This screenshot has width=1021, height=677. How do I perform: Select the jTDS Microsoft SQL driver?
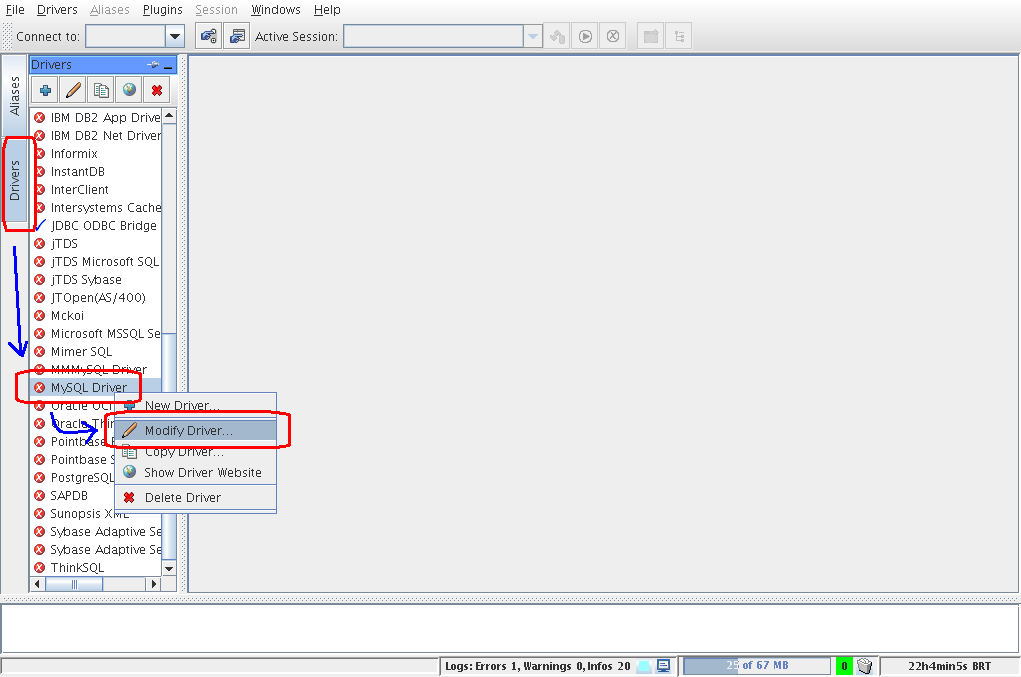(96, 262)
